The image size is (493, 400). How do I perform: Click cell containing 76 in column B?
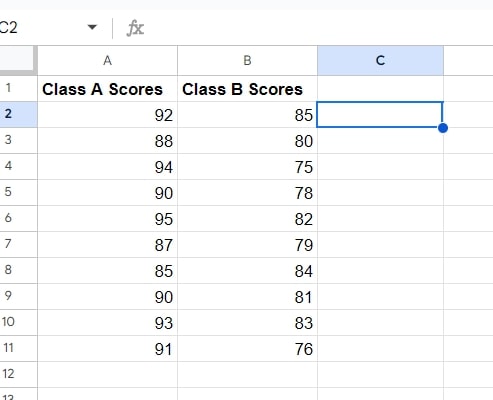[x=247, y=349]
